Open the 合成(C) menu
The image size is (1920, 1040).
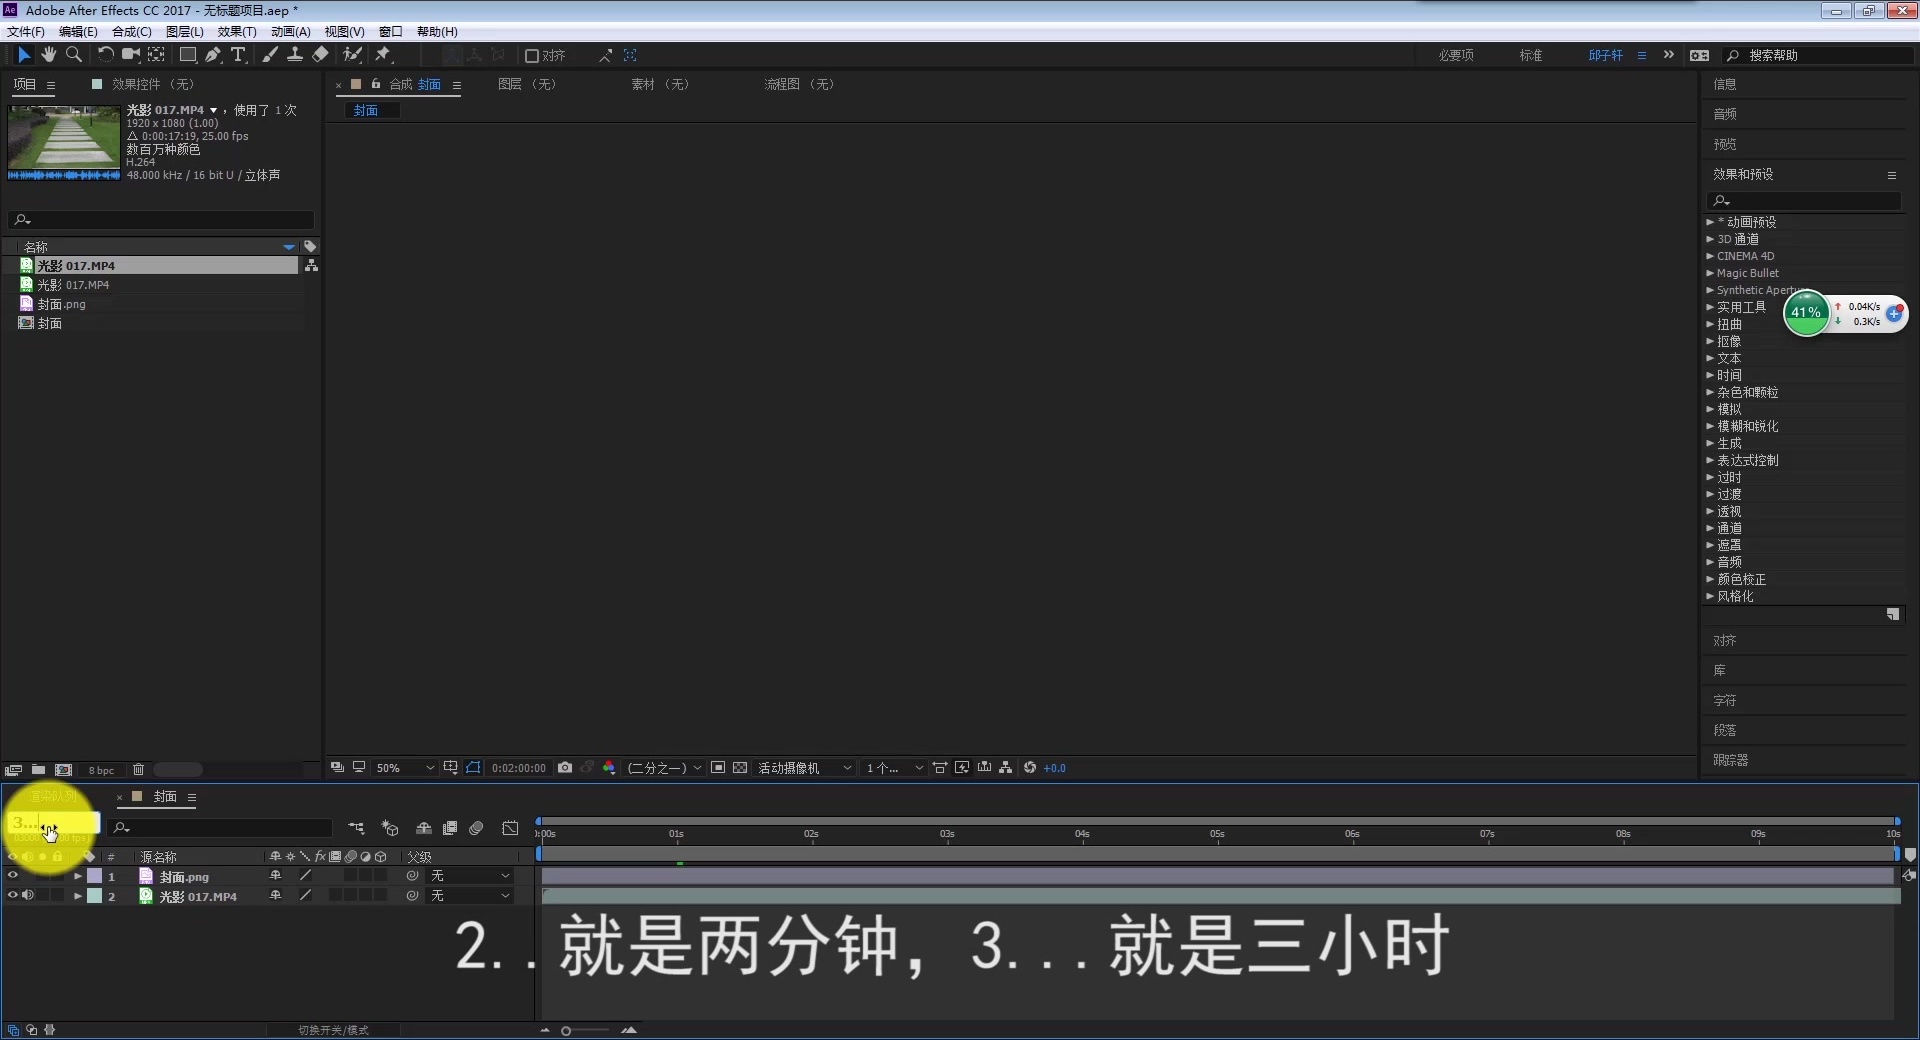point(132,32)
